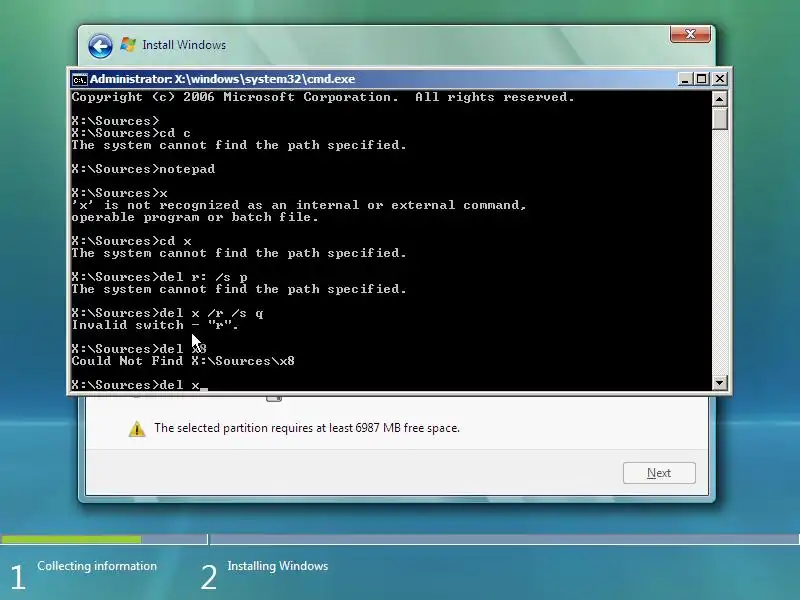Viewport: 800px width, 600px height.
Task: Maximize the Administrator cmd.exe window
Action: pos(702,79)
